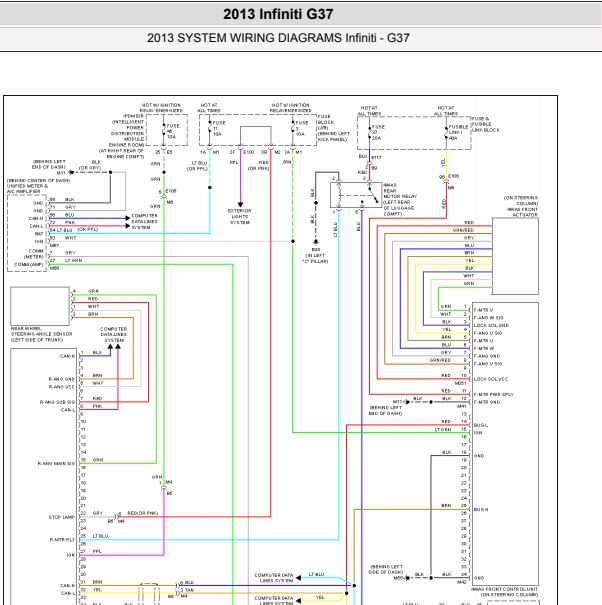Viewport: 602px width, 605px height.
Task: Click the 'FUSIBLE LINK I 40A' label
Action: 458,132
